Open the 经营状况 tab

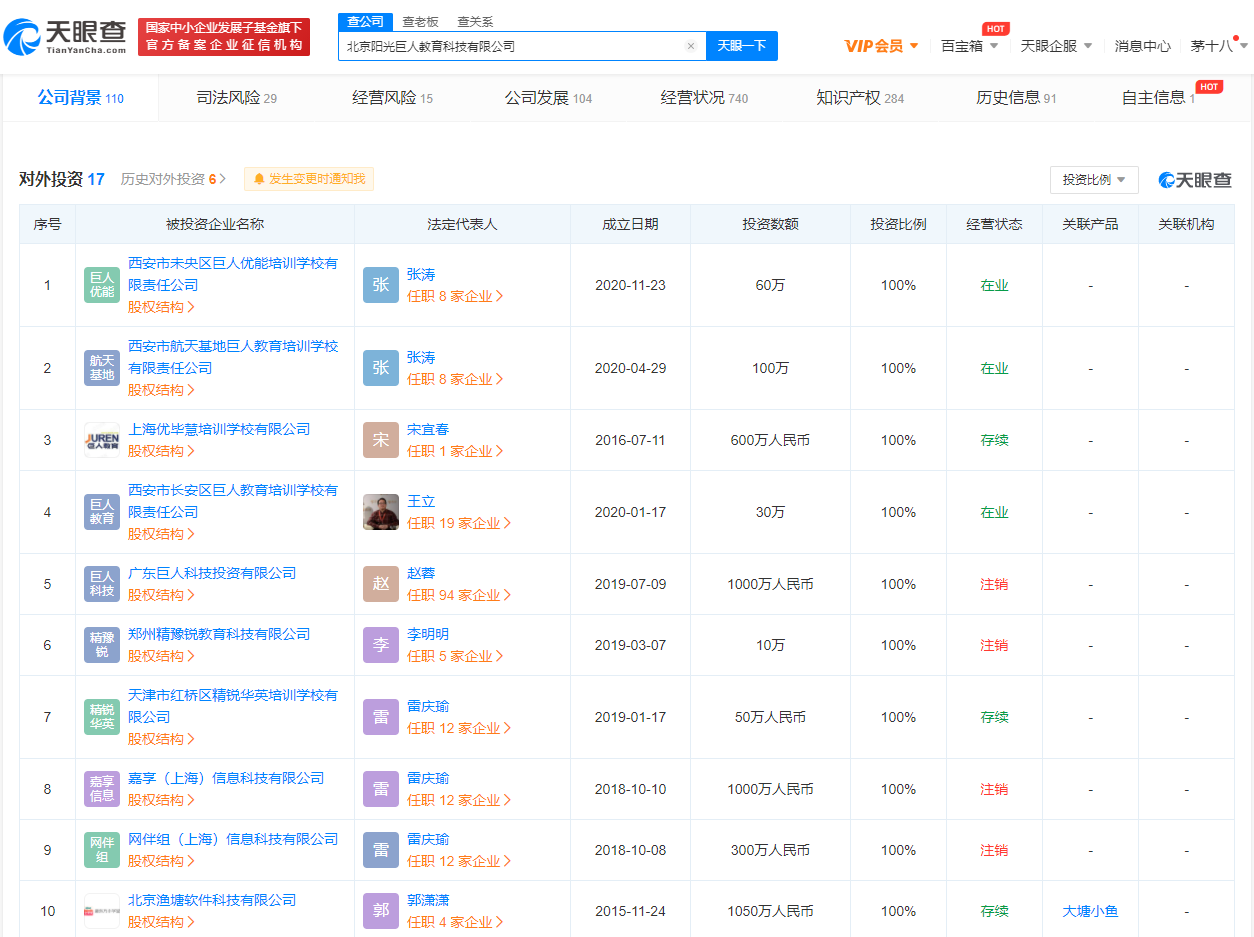(x=704, y=98)
